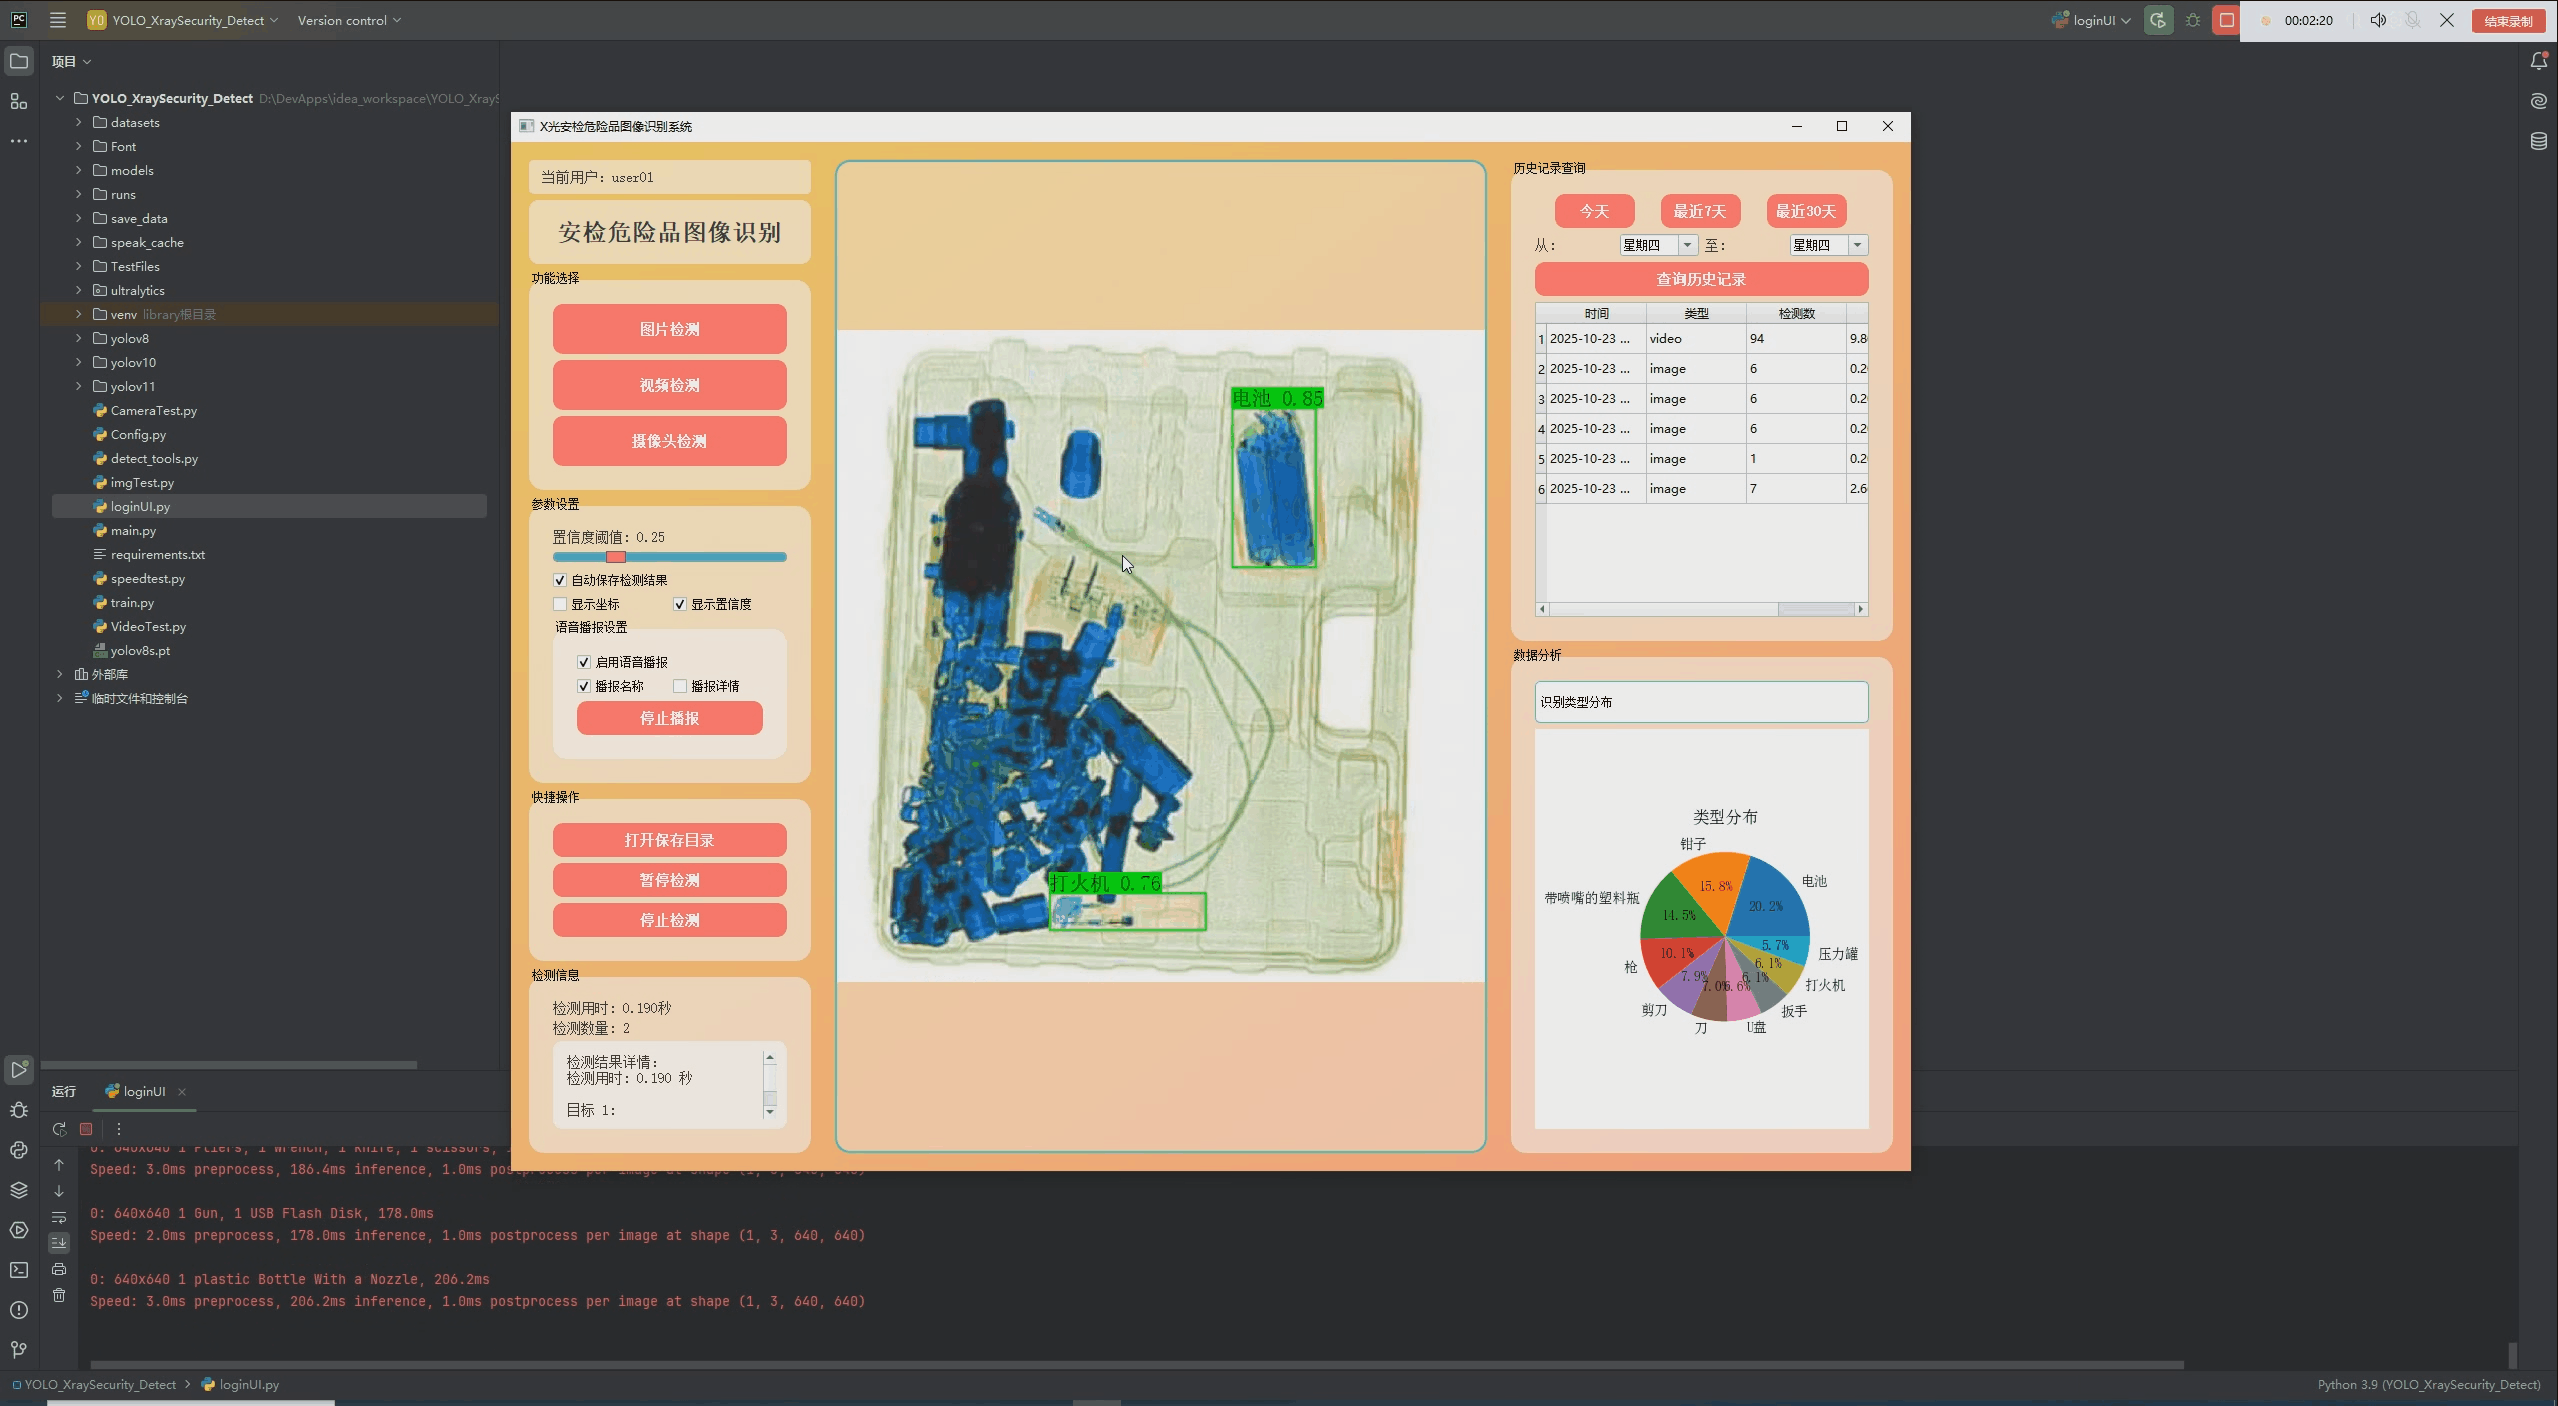Uncheck 自动保存检测结果 checkbox
This screenshot has height=1406, width=2558.
(560, 580)
